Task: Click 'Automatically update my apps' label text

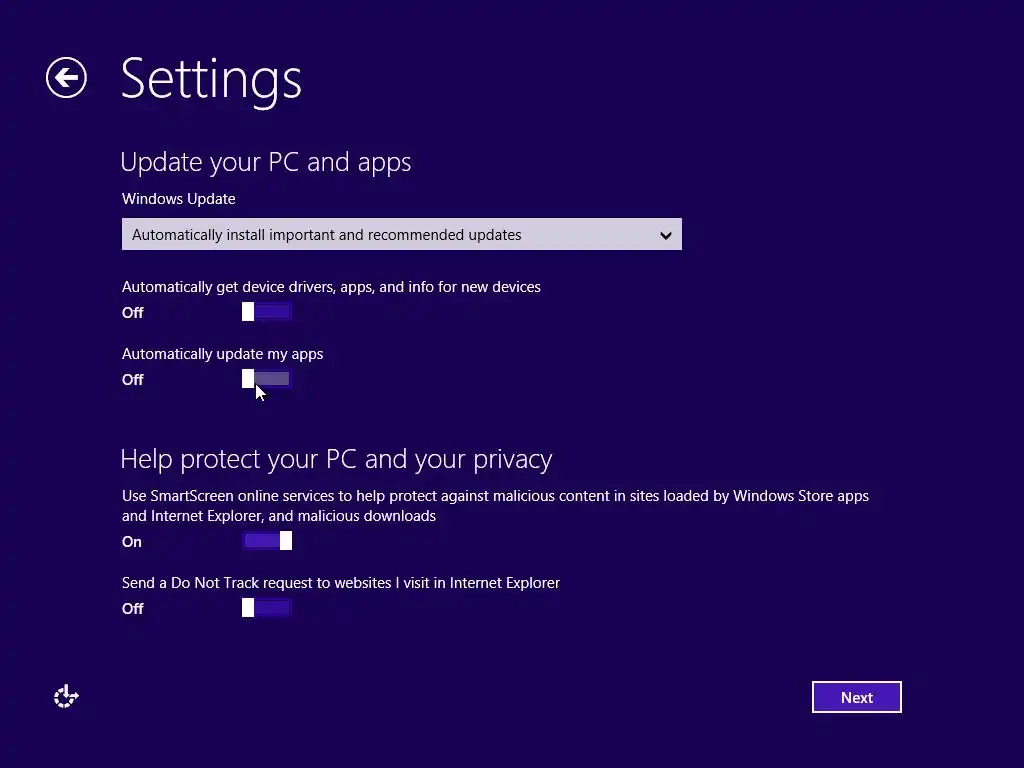Action: point(223,354)
